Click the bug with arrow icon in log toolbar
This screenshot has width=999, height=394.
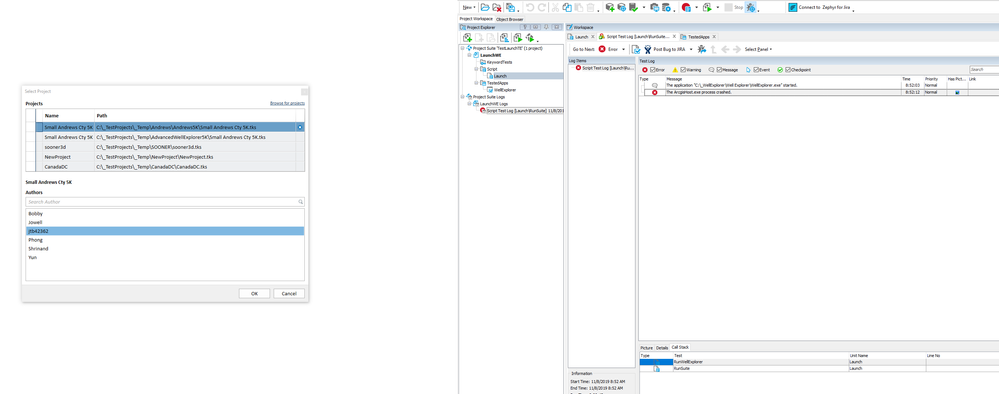coord(701,49)
